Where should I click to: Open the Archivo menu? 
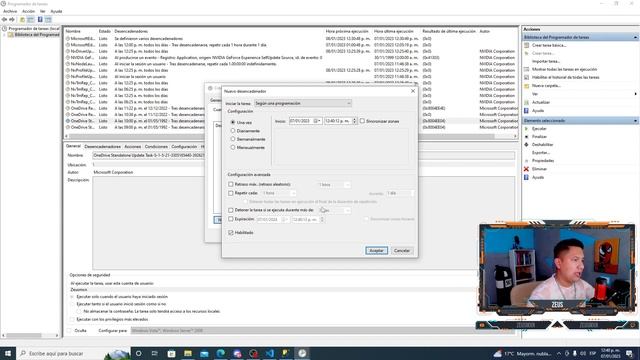(x=10, y=11)
